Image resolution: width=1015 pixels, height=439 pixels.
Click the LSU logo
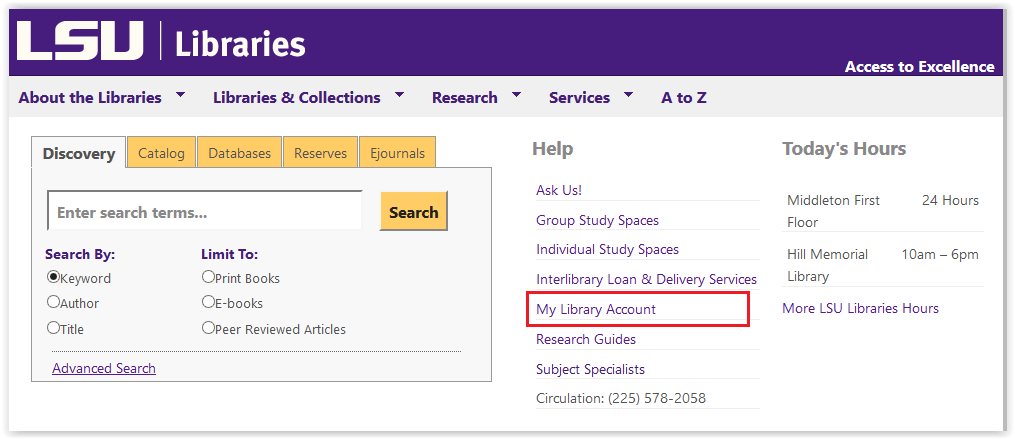pyautogui.click(x=80, y=41)
